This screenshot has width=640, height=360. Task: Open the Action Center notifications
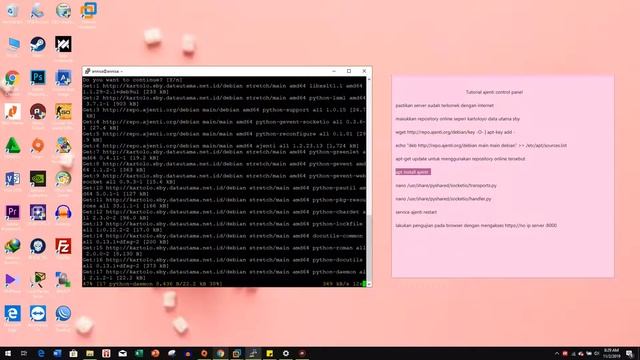coord(630,353)
